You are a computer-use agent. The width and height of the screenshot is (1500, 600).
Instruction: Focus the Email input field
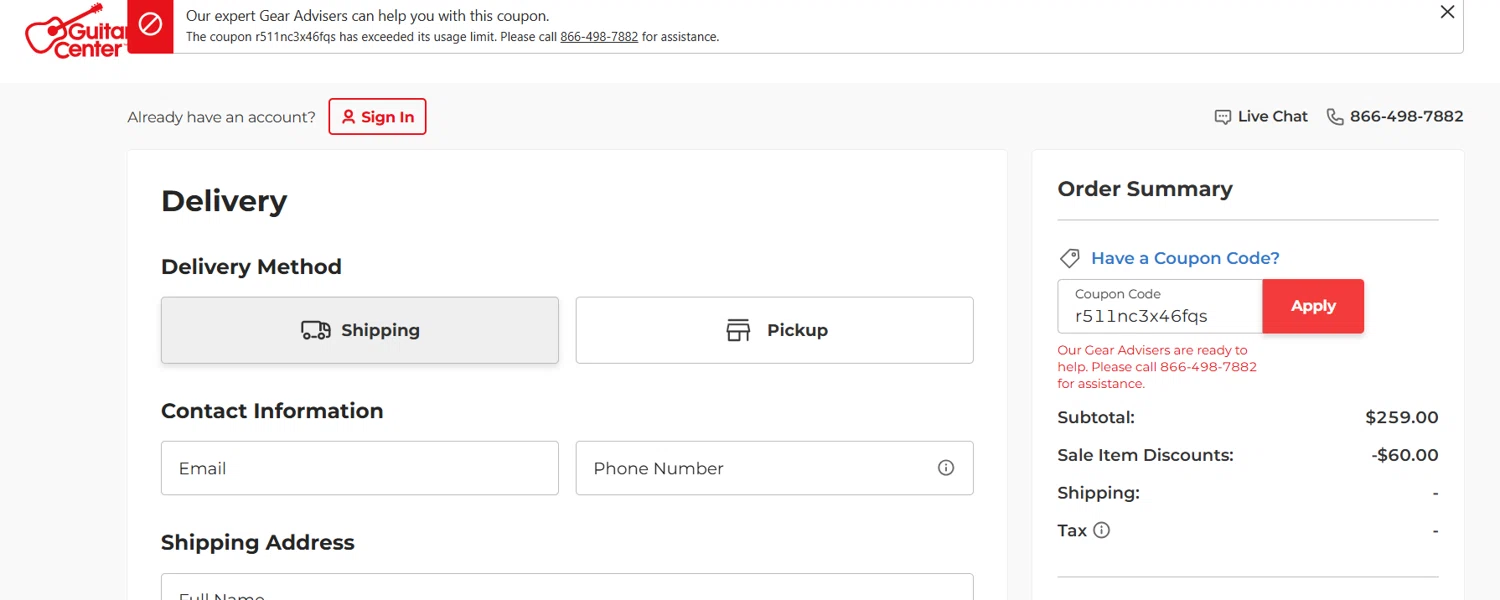[360, 468]
